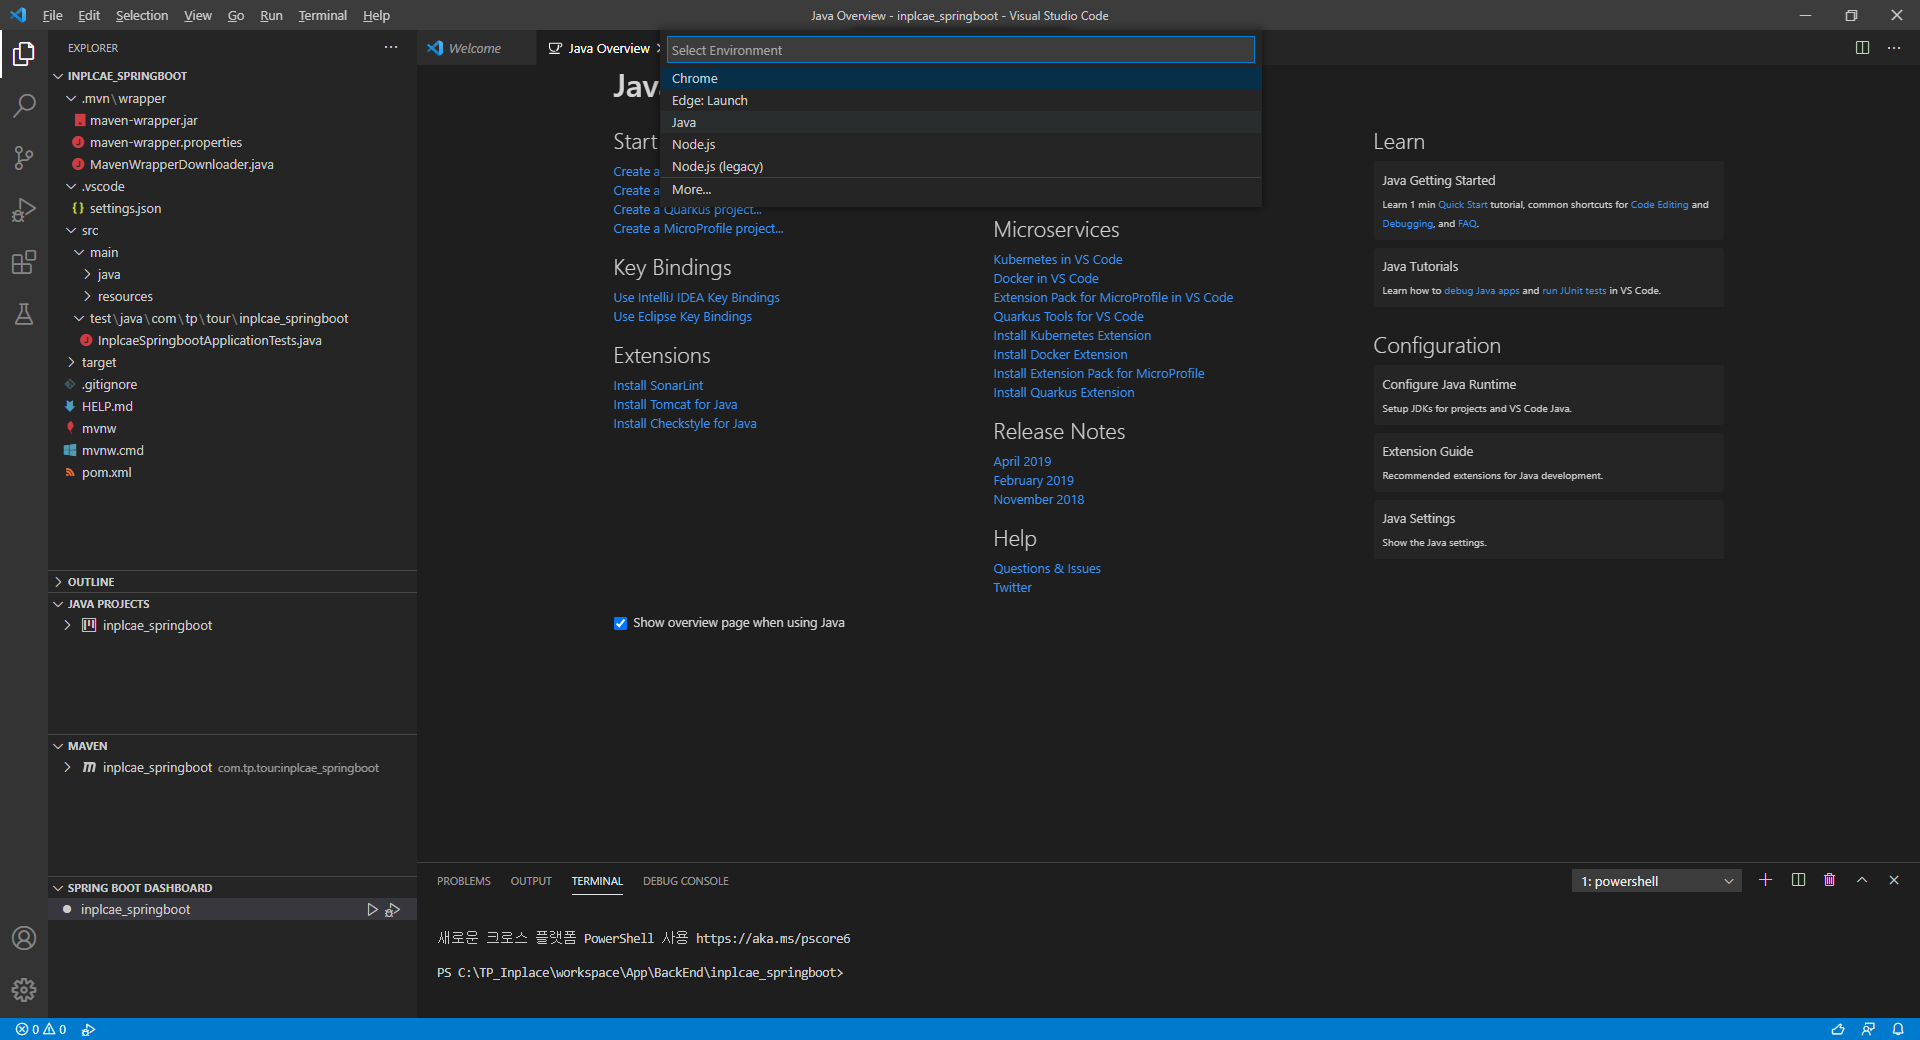Toggle Show overview page when using Java
Image resolution: width=1920 pixels, height=1040 pixels.
pyautogui.click(x=620, y=623)
